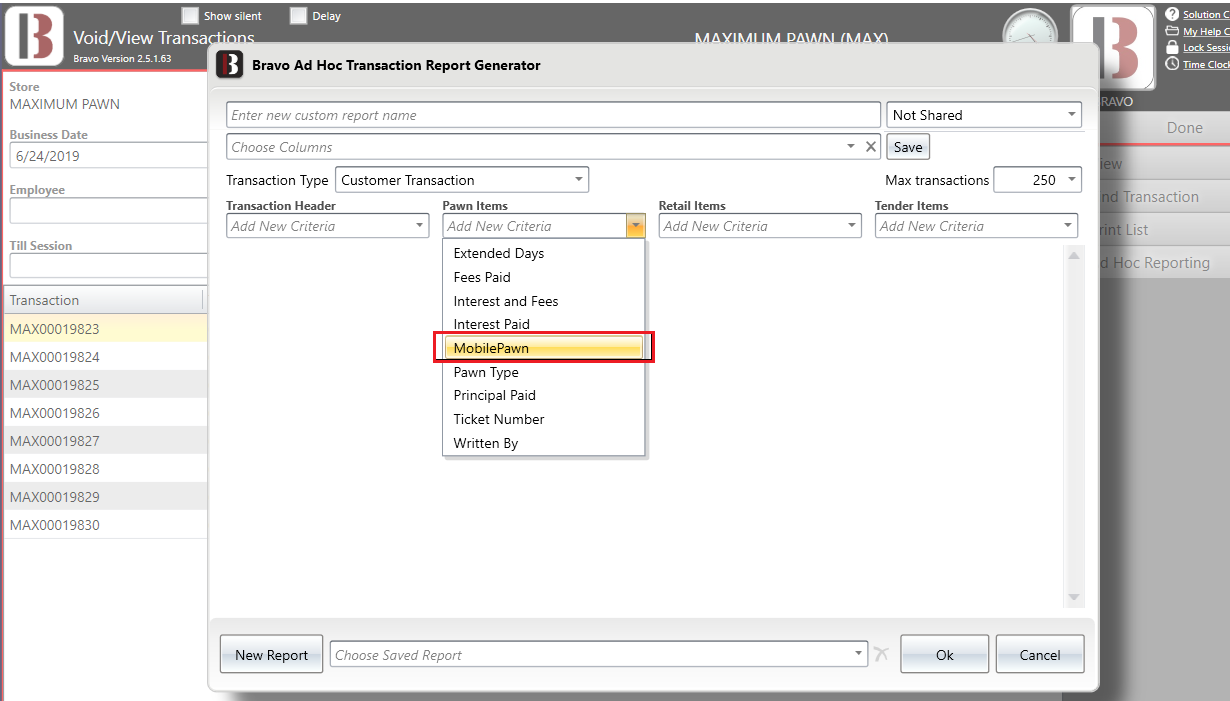Select Fees Paid criteria
Image resolution: width=1230 pixels, height=701 pixels.
pyautogui.click(x=544, y=277)
